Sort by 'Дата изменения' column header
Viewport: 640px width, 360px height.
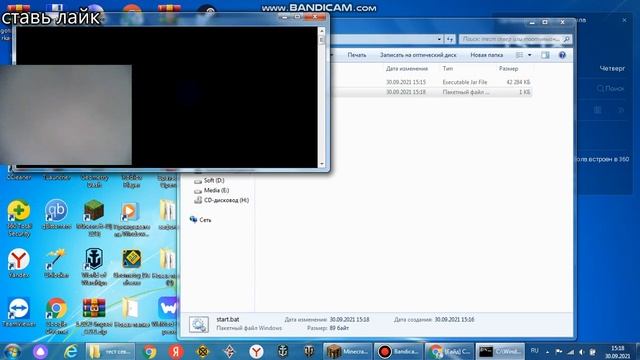tap(407, 69)
